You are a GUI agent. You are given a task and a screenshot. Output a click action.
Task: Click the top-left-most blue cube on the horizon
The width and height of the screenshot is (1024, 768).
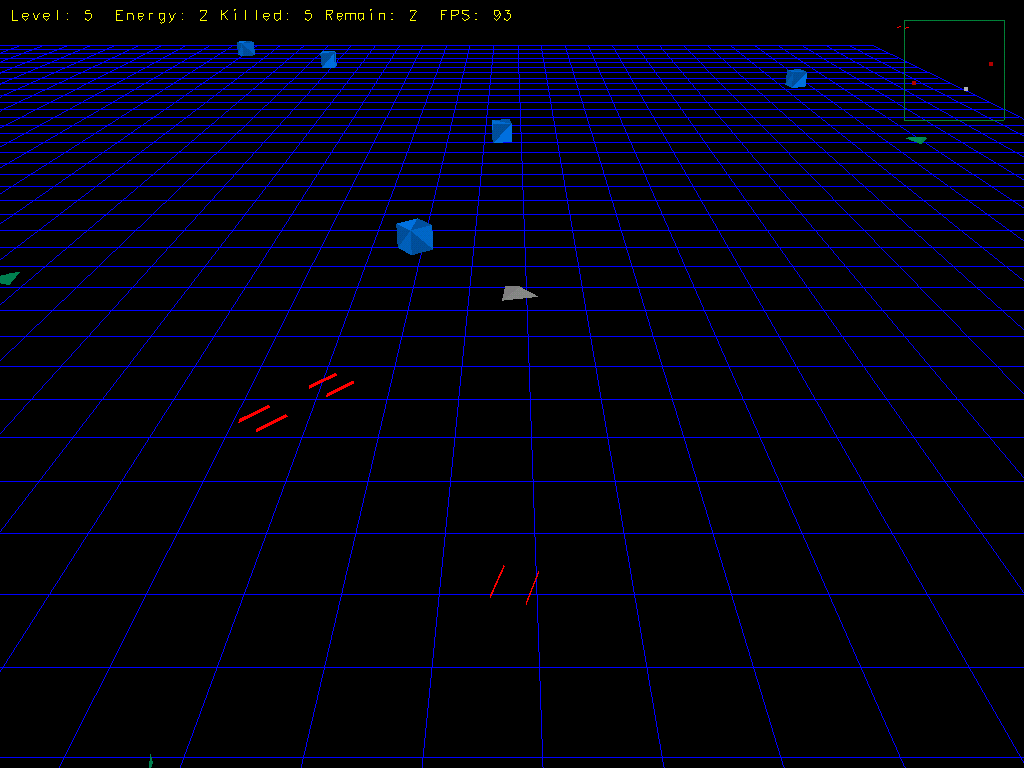tap(246, 48)
